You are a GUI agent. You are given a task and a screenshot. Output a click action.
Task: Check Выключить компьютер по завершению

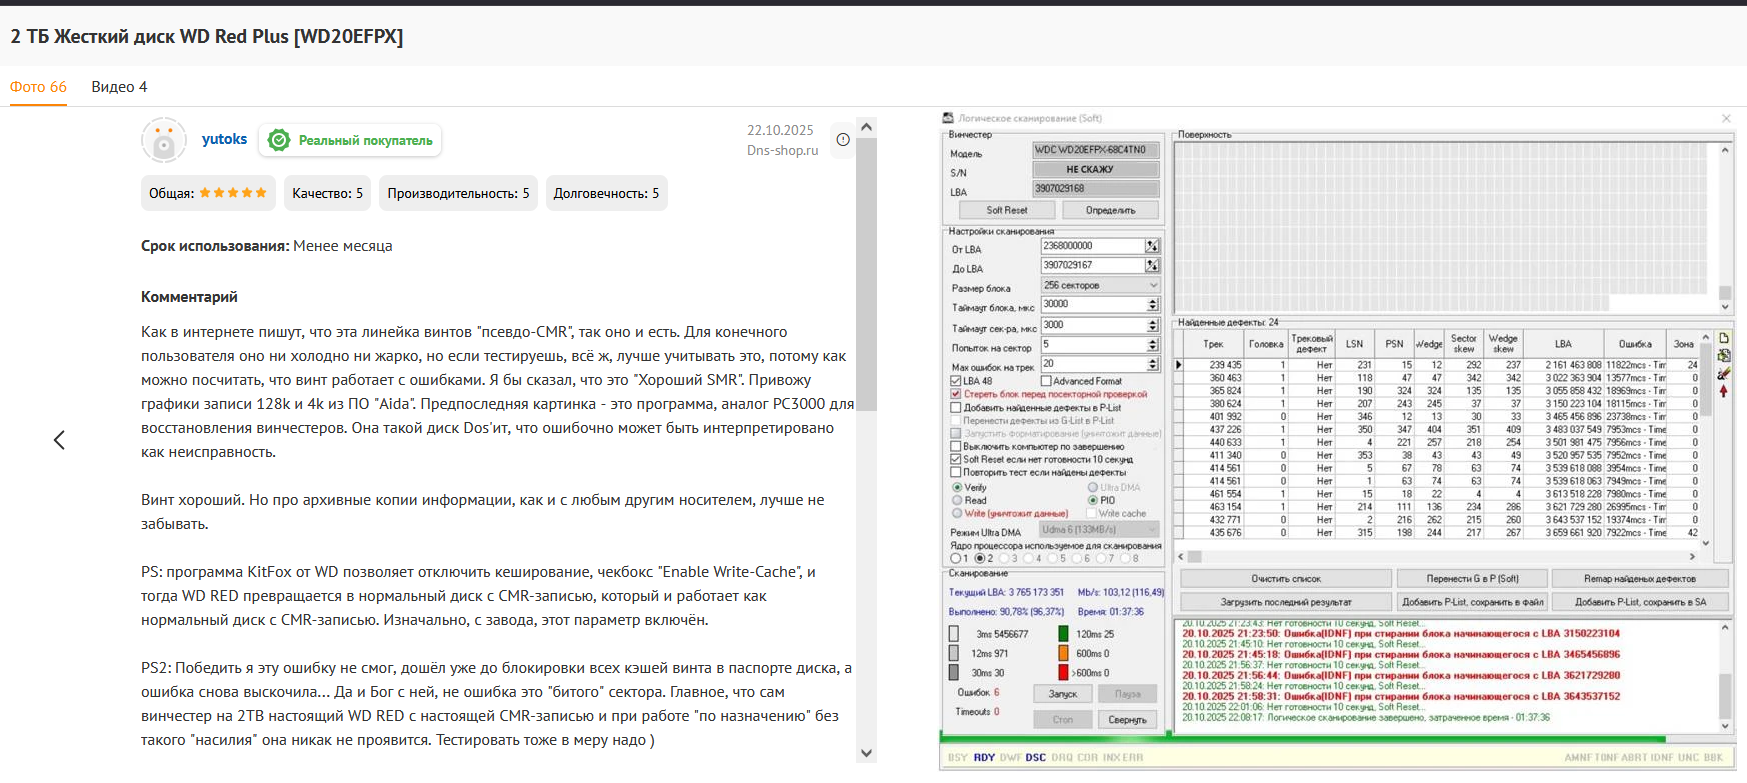(956, 447)
